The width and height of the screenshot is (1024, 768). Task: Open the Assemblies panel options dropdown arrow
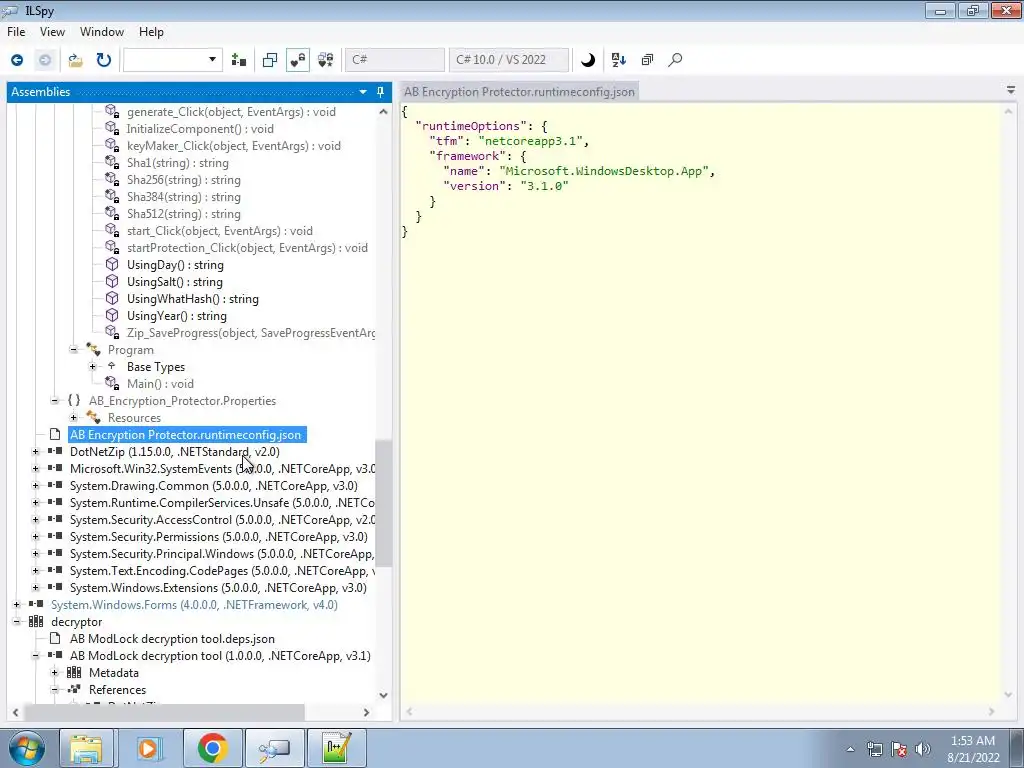click(363, 92)
